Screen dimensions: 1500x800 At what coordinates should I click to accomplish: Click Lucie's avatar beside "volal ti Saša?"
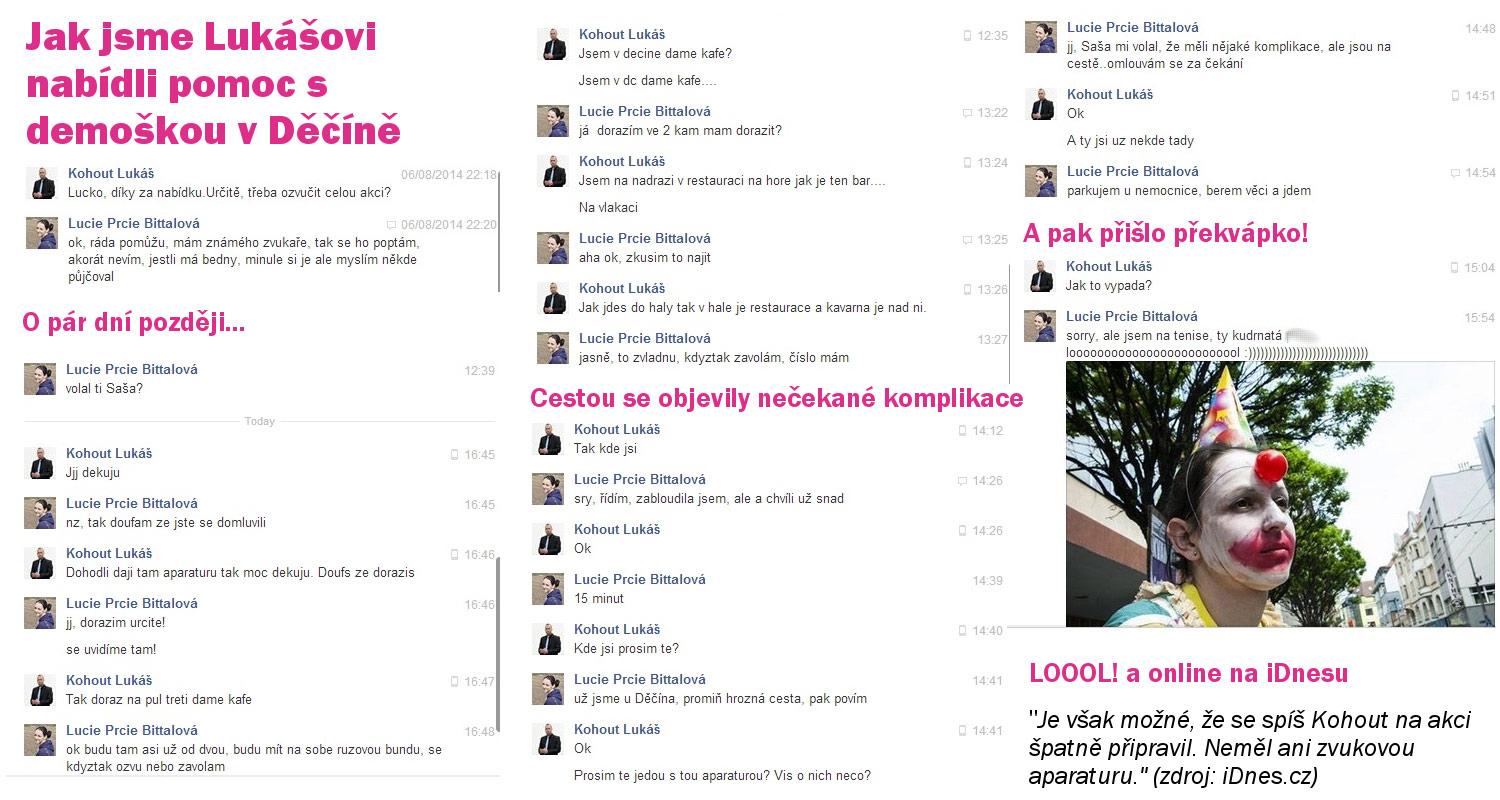click(x=40, y=379)
